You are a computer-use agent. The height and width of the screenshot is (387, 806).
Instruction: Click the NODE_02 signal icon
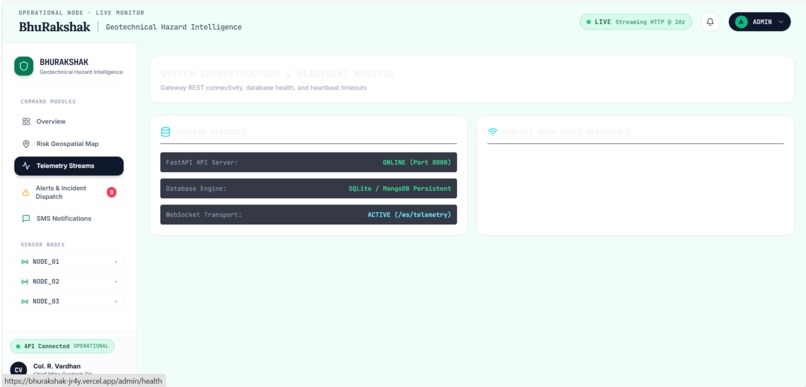tap(24, 282)
